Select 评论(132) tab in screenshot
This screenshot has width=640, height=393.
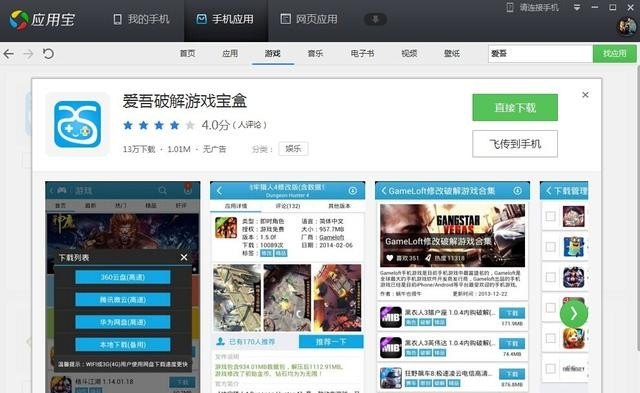[287, 206]
